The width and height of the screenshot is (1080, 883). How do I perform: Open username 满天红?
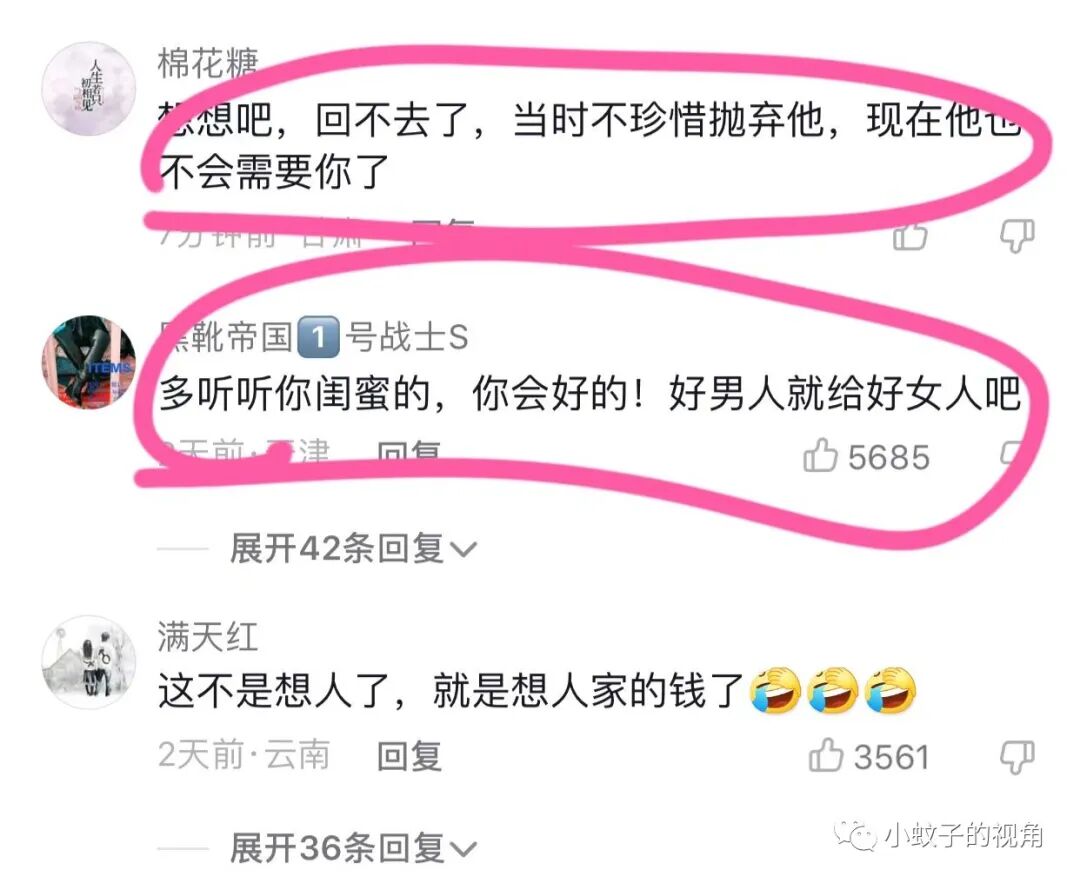pos(208,636)
